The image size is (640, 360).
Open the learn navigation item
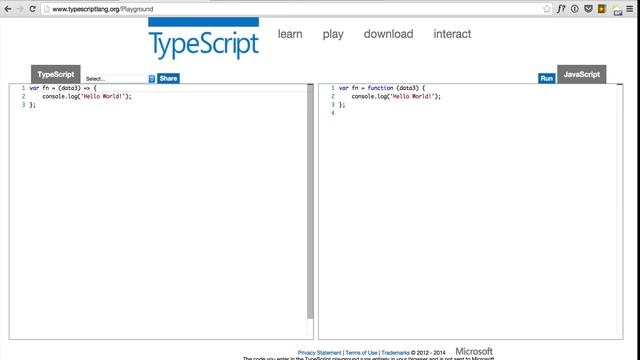point(290,34)
